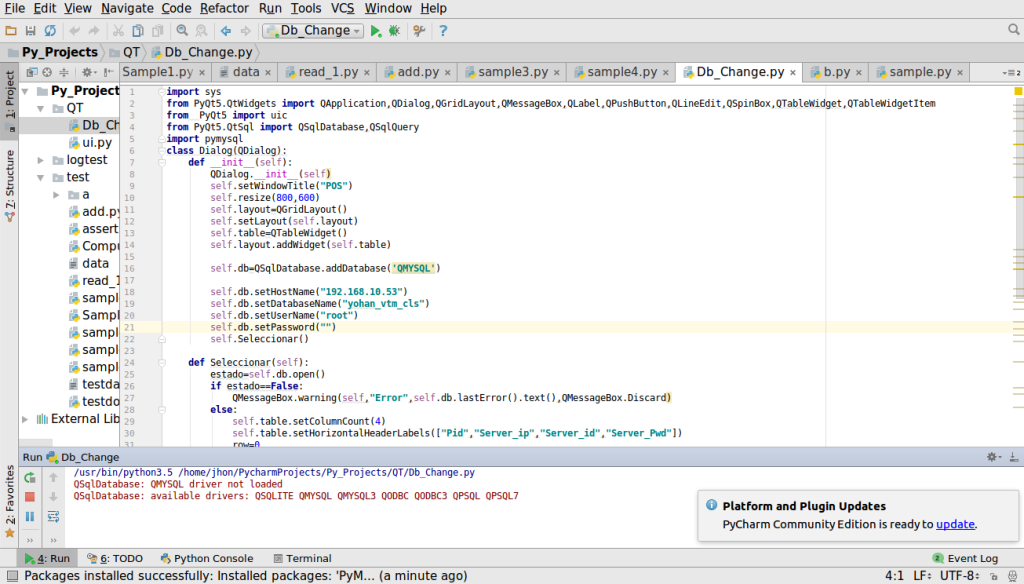Click the Rerun icon in Run panel
The height and width of the screenshot is (584, 1024).
pos(30,478)
